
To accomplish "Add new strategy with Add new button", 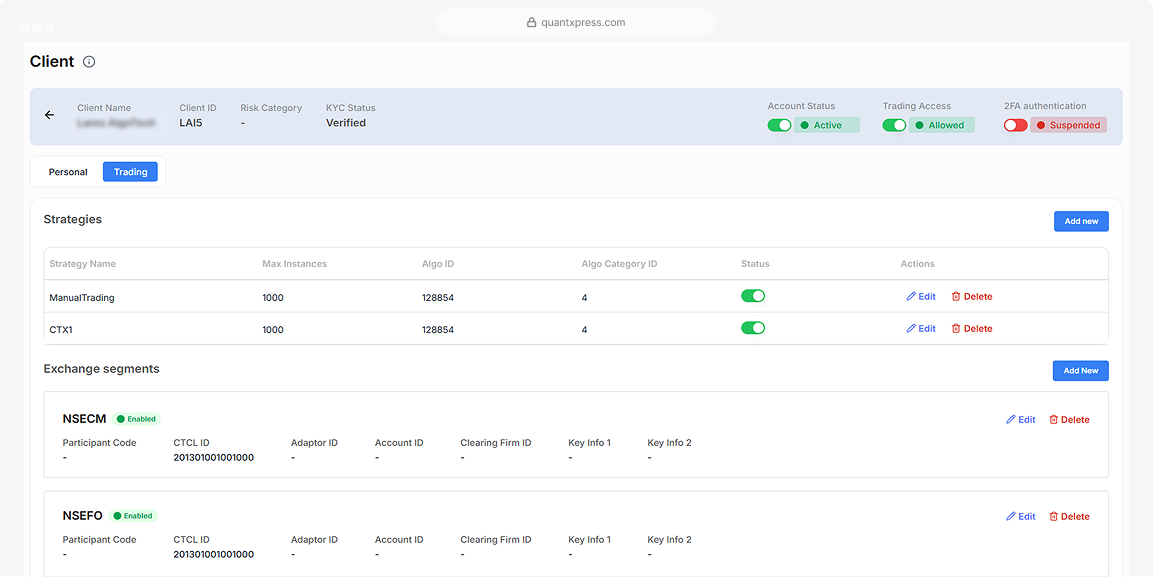I will (1081, 221).
